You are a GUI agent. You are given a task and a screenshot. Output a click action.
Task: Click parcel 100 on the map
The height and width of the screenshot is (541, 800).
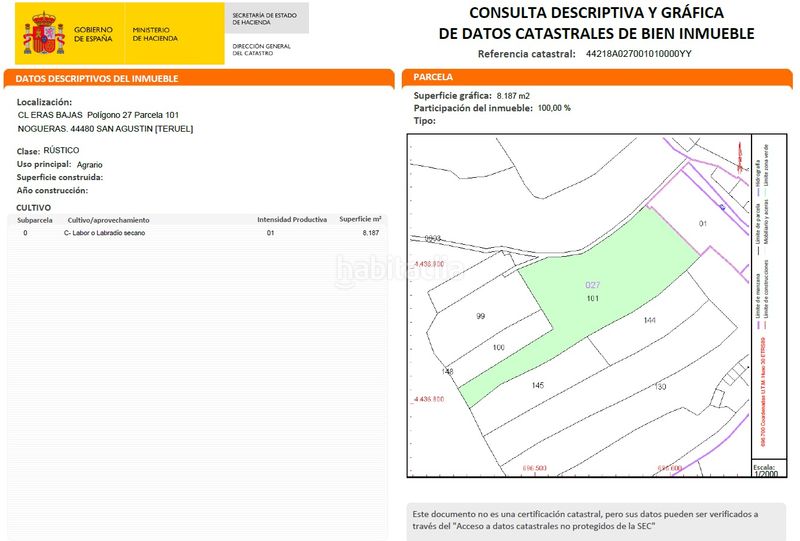(x=499, y=347)
